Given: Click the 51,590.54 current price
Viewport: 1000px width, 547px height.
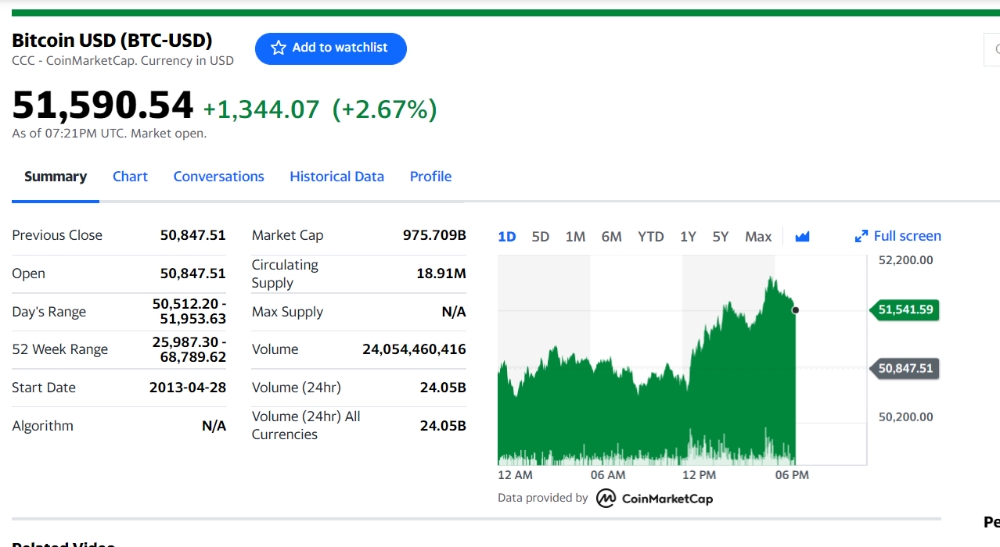Looking at the screenshot, I should [x=102, y=105].
